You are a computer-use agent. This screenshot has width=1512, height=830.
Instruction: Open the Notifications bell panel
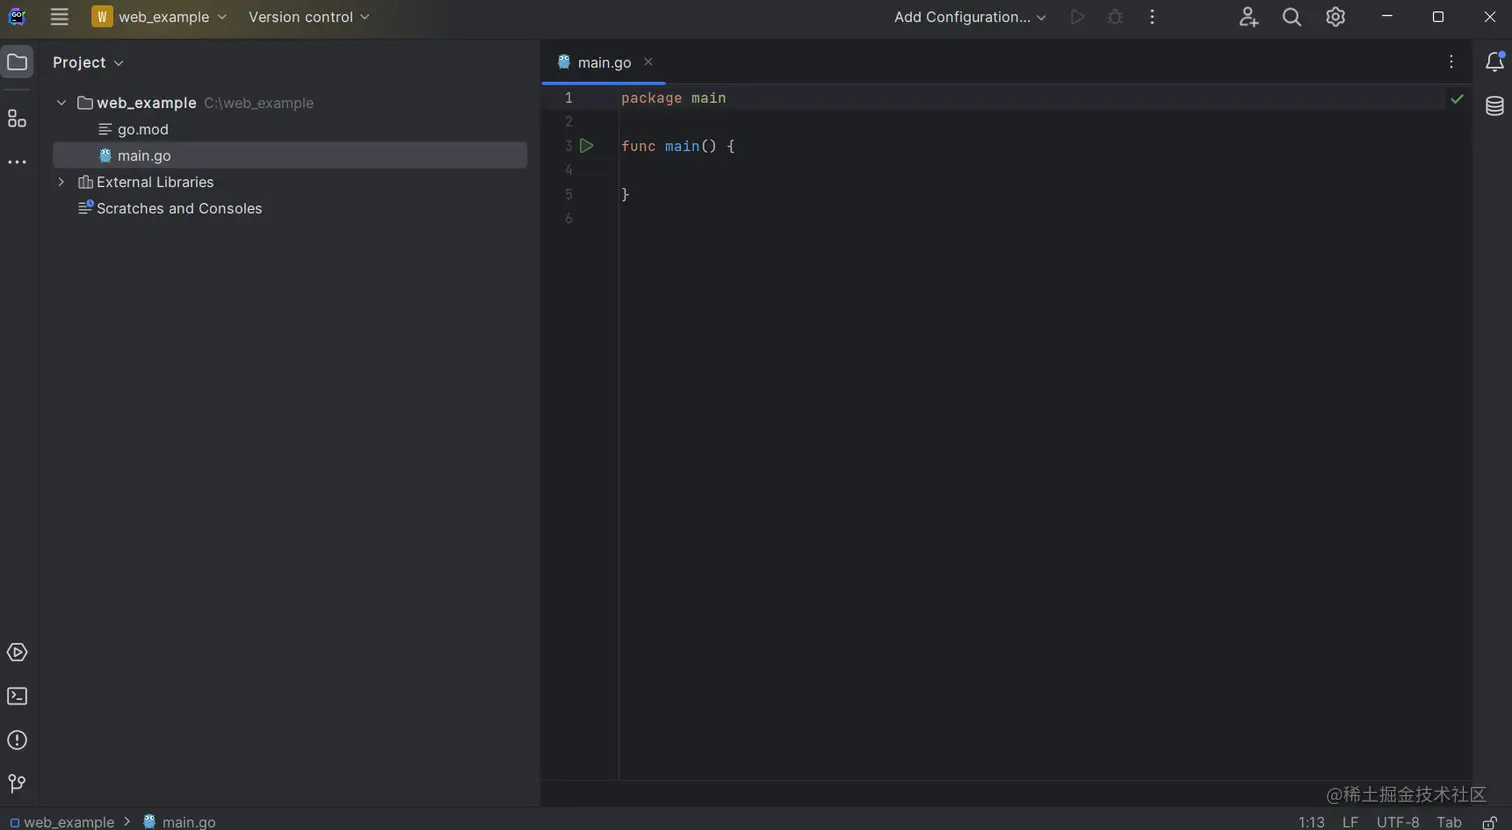(1494, 62)
